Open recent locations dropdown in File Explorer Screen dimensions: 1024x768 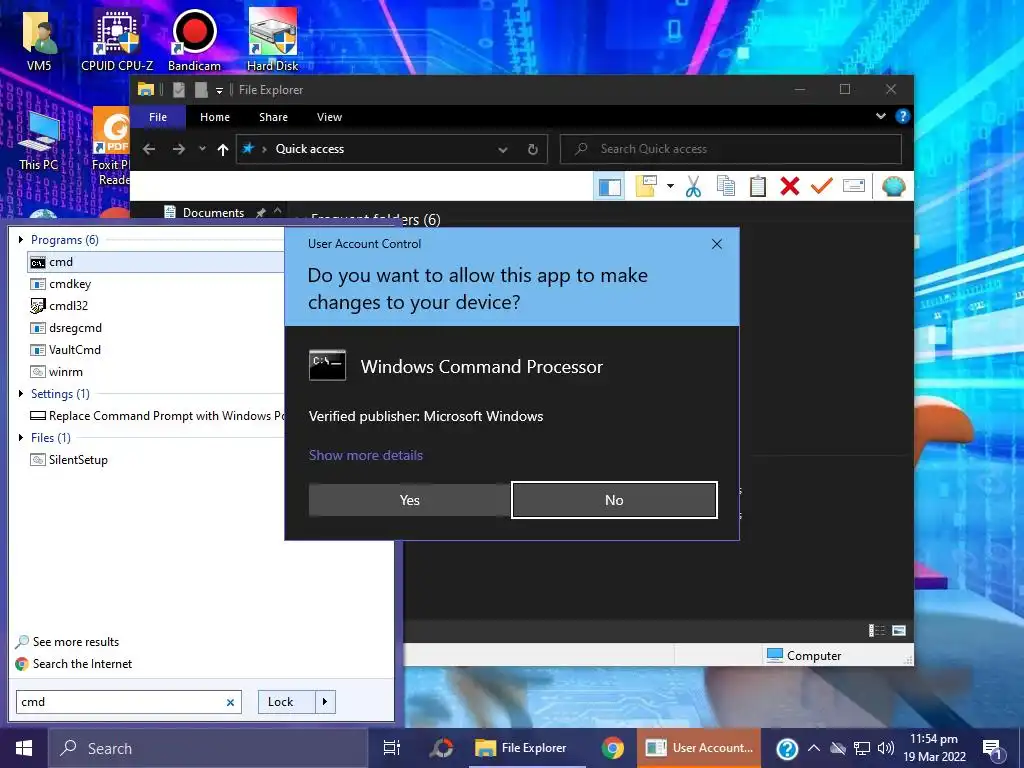(x=202, y=149)
